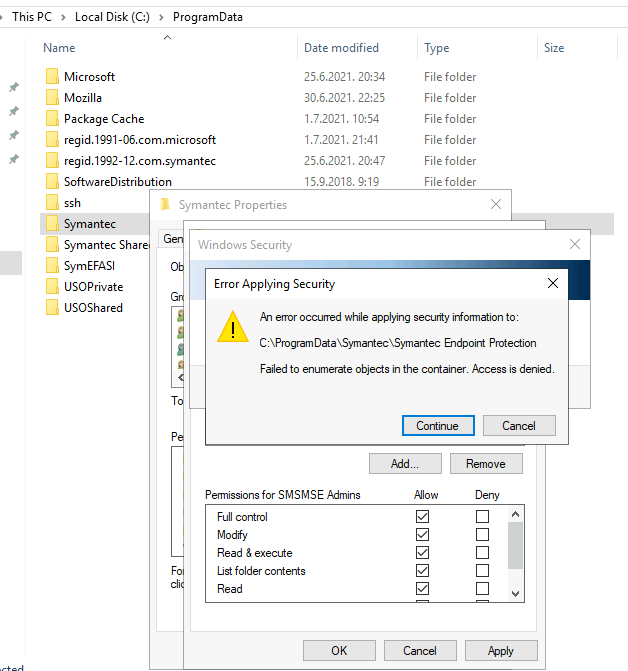
Task: Click the SymEFASI folder icon
Action: pos(52,265)
